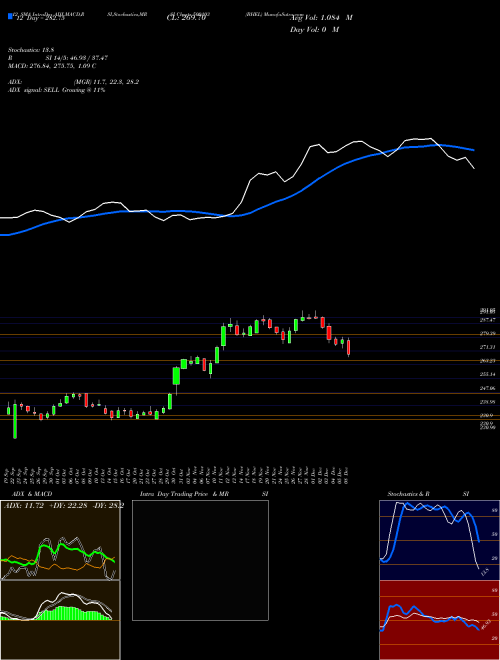
Task: Open the ADX indicator chart panel
Action: coord(60,540)
